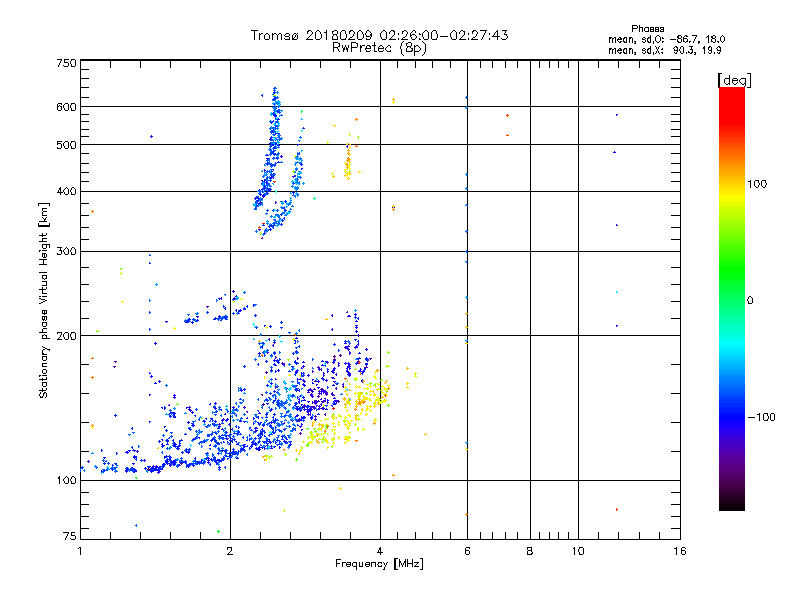800x600 pixels.
Task: Click the 'Phases' header label
Action: coord(647,29)
